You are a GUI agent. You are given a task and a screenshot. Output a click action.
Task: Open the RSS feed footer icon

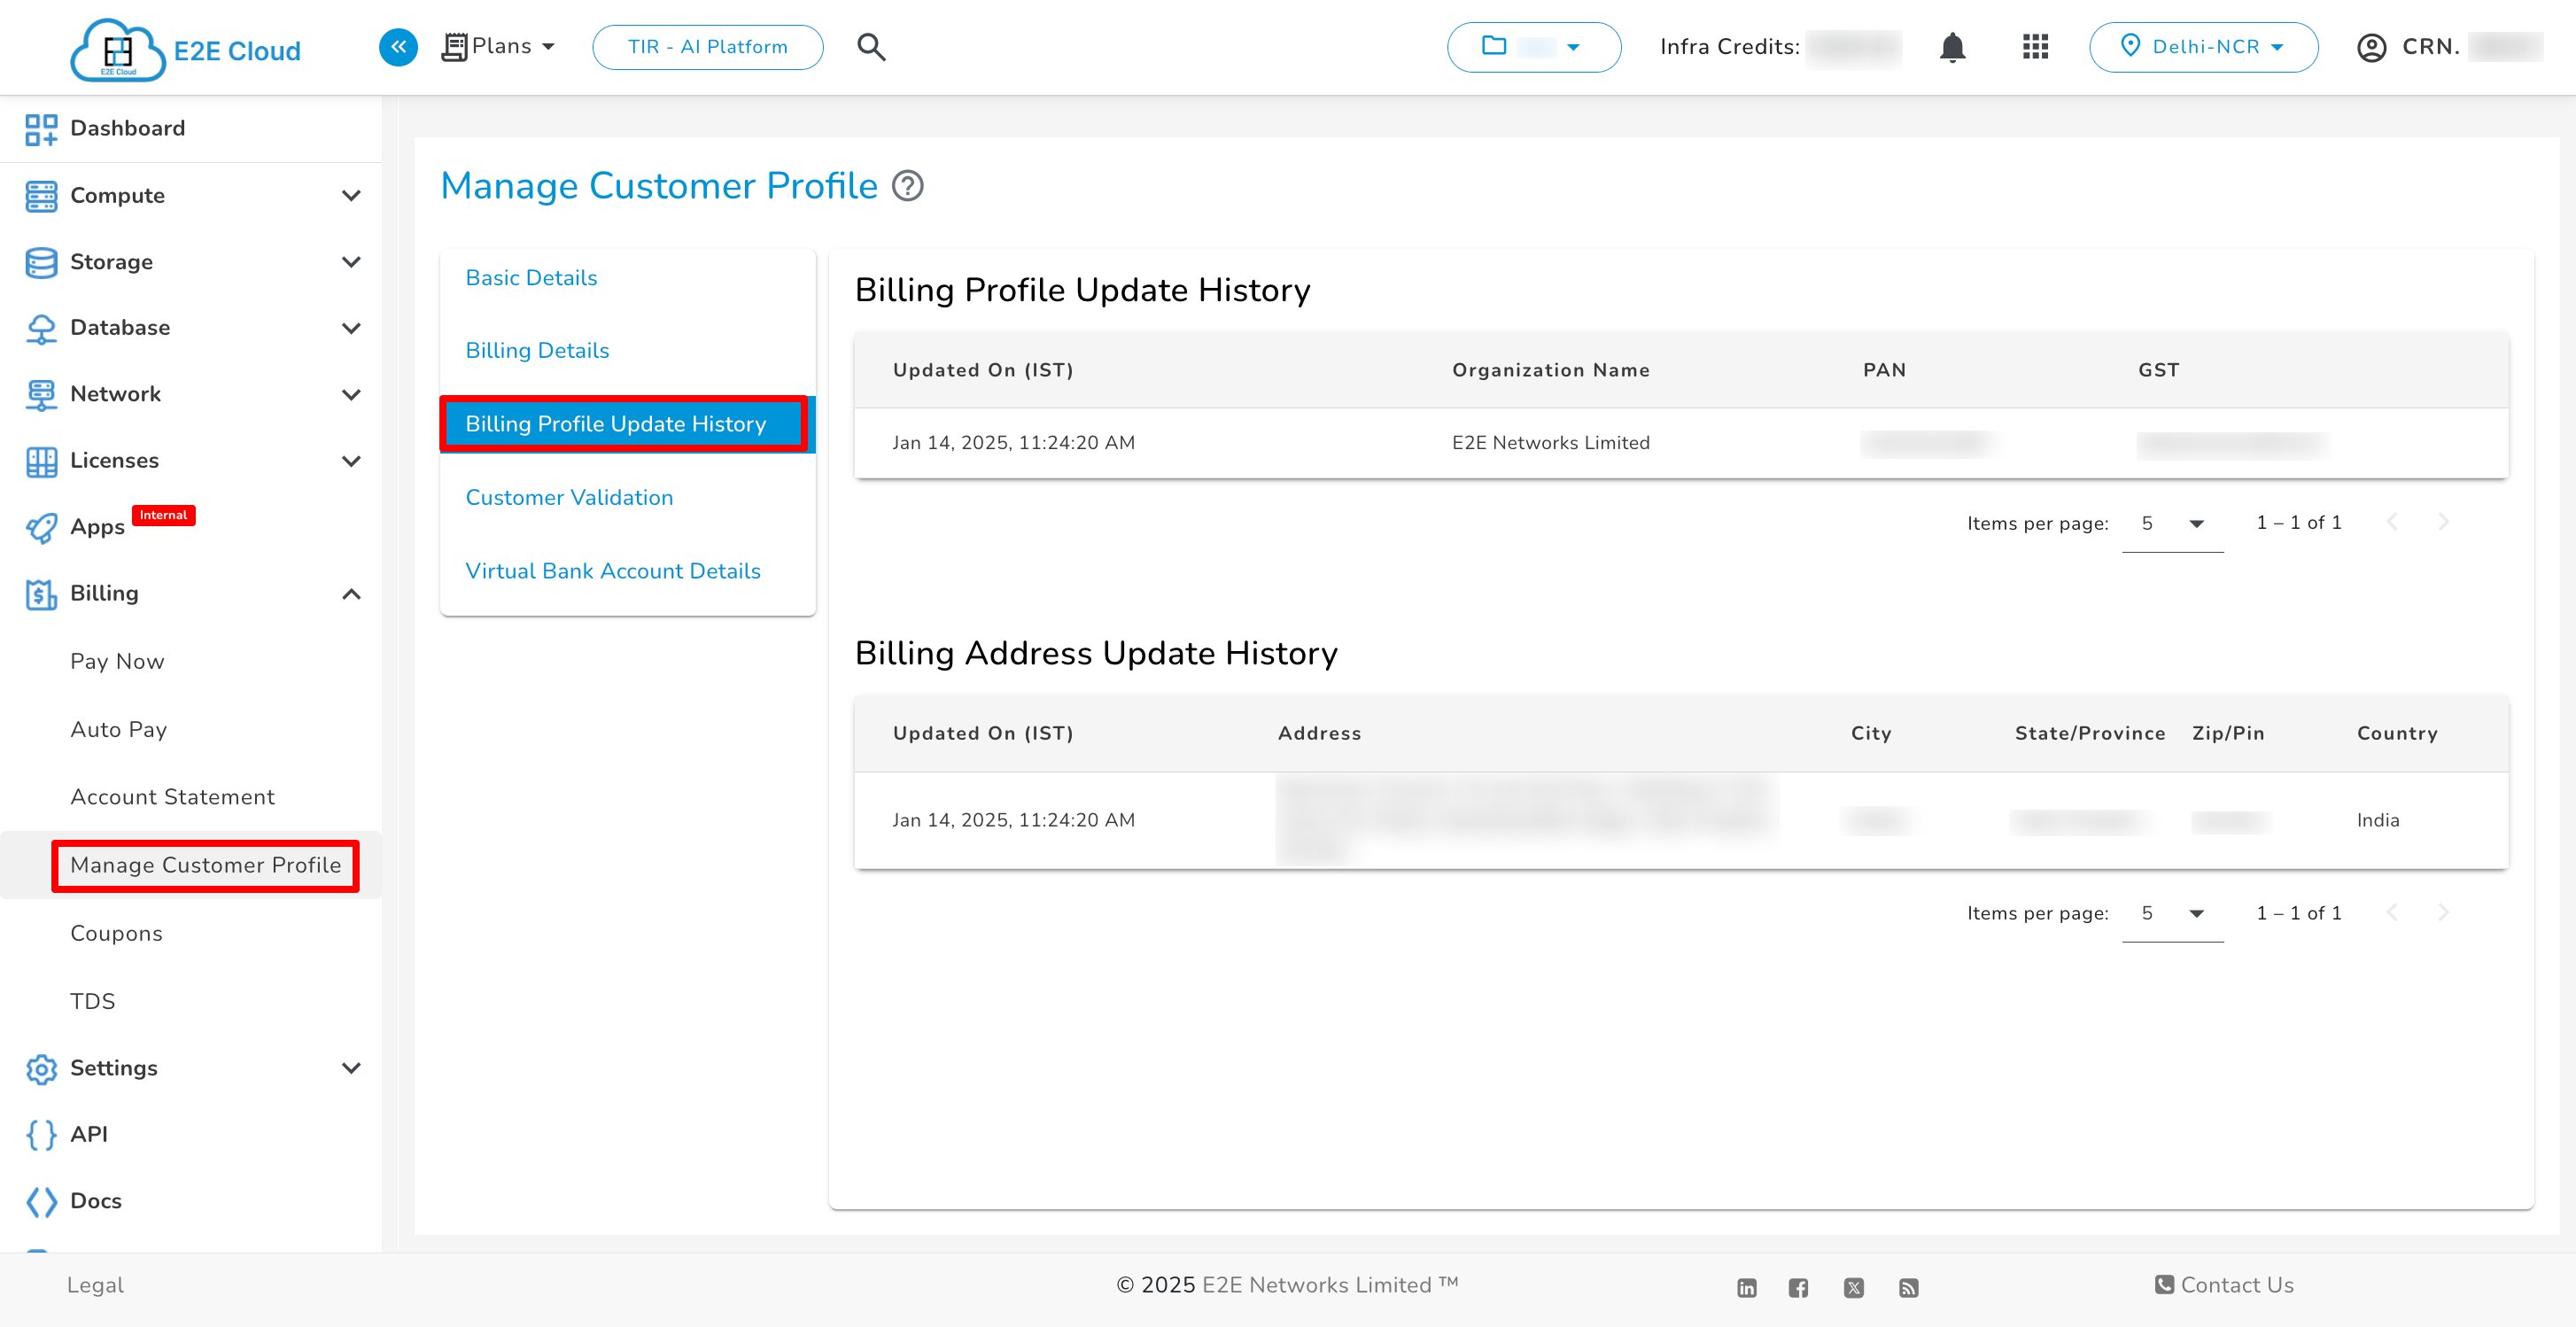coord(1908,1288)
